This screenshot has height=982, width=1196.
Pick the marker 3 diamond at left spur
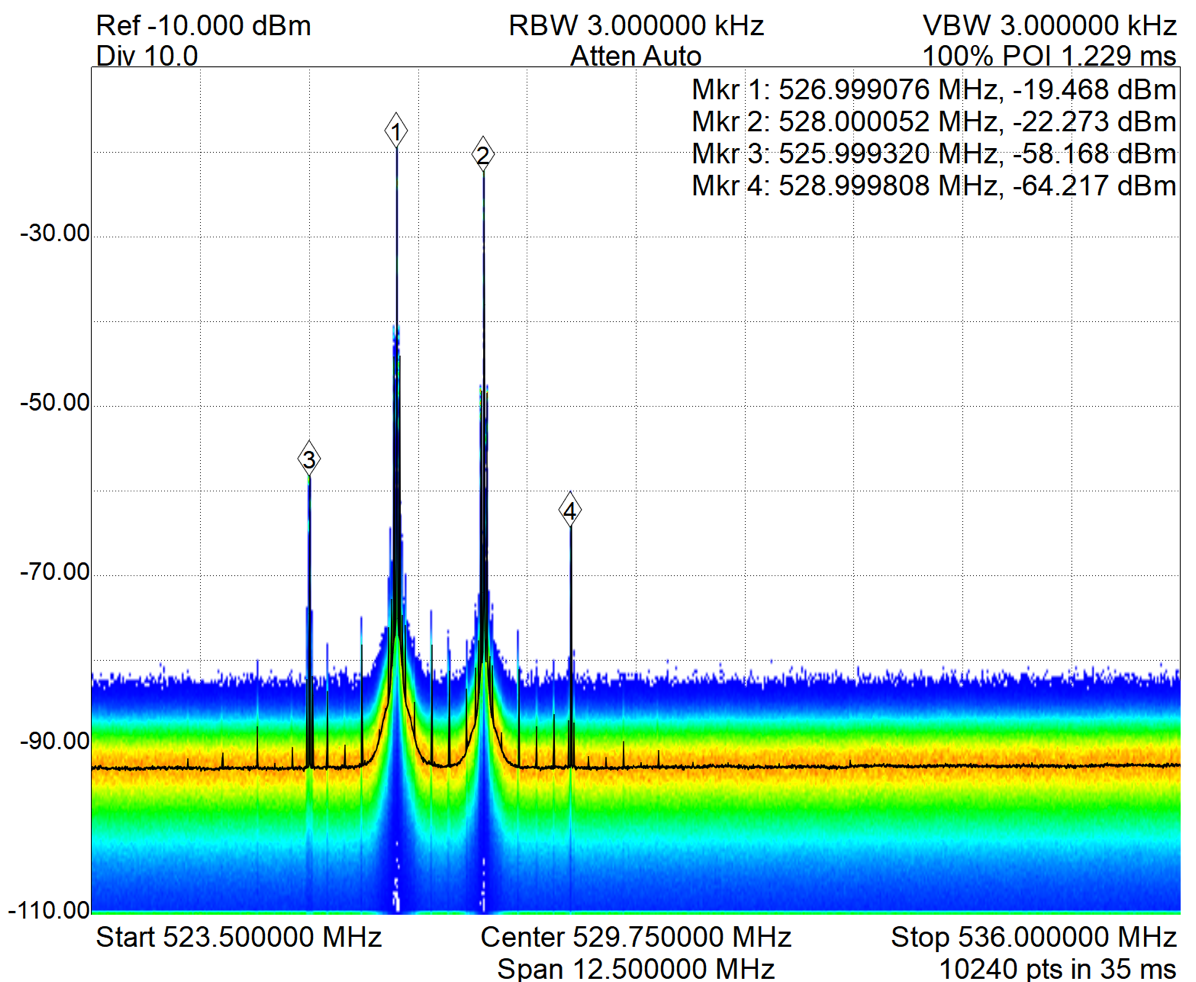pyautogui.click(x=309, y=460)
